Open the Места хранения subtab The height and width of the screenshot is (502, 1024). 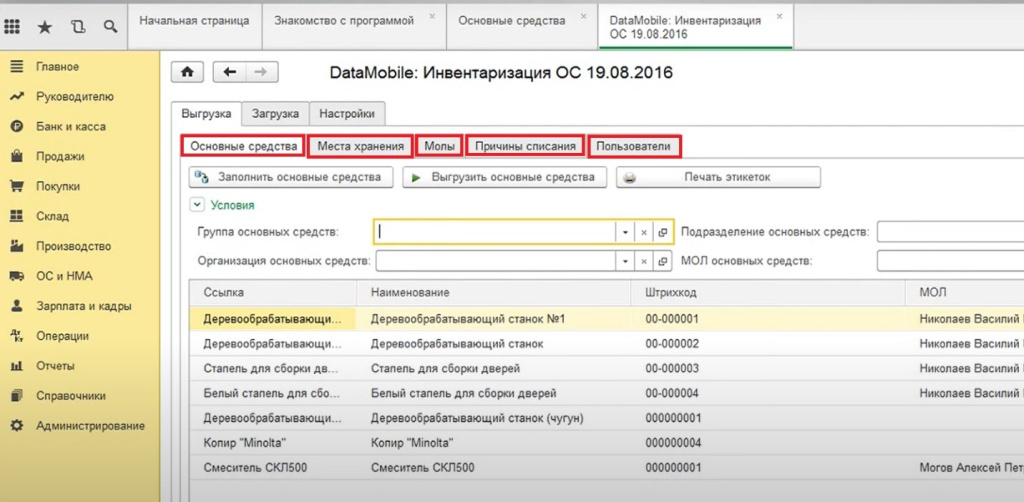(360, 146)
